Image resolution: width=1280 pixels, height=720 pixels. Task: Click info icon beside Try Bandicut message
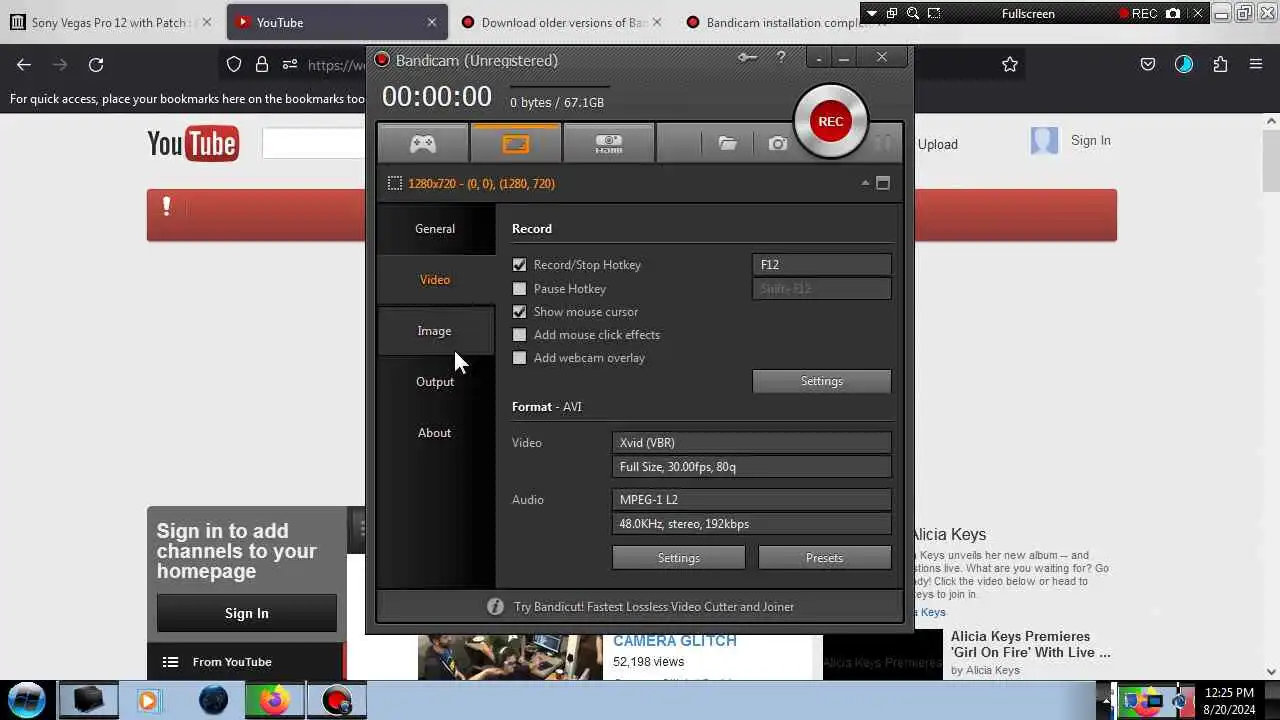[x=495, y=606]
